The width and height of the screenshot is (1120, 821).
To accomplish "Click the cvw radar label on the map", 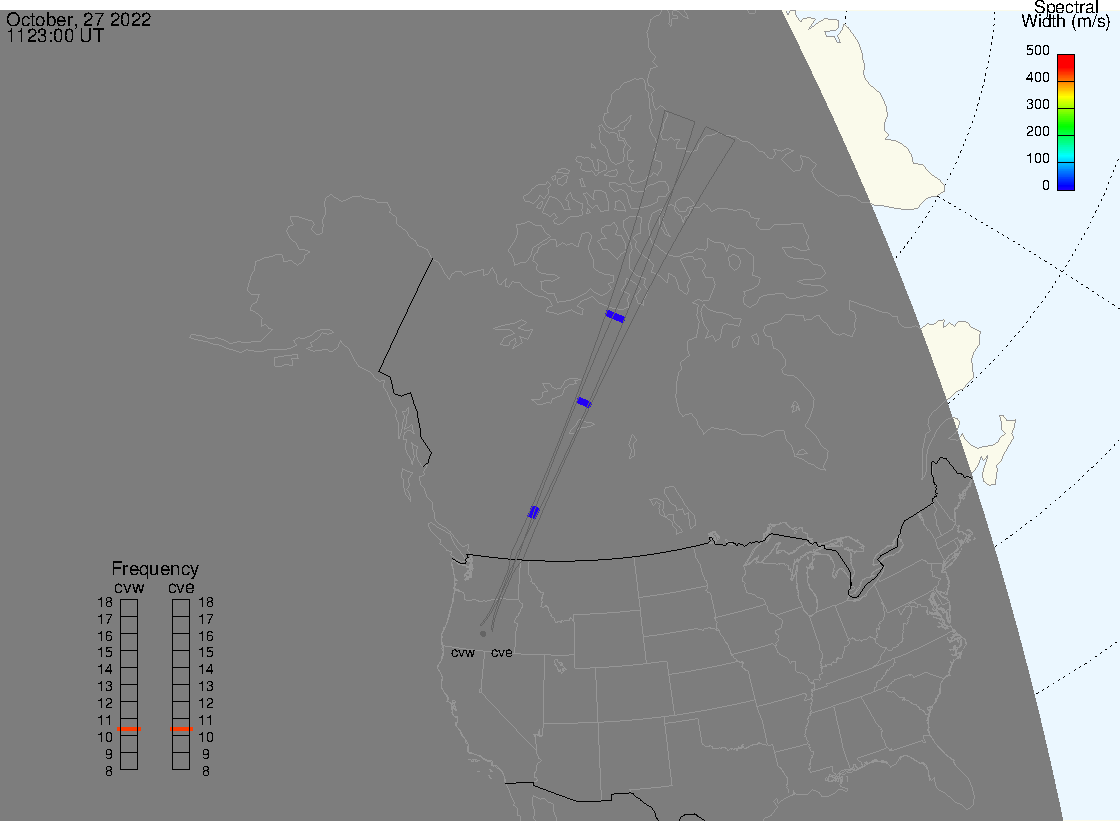I will click(463, 653).
